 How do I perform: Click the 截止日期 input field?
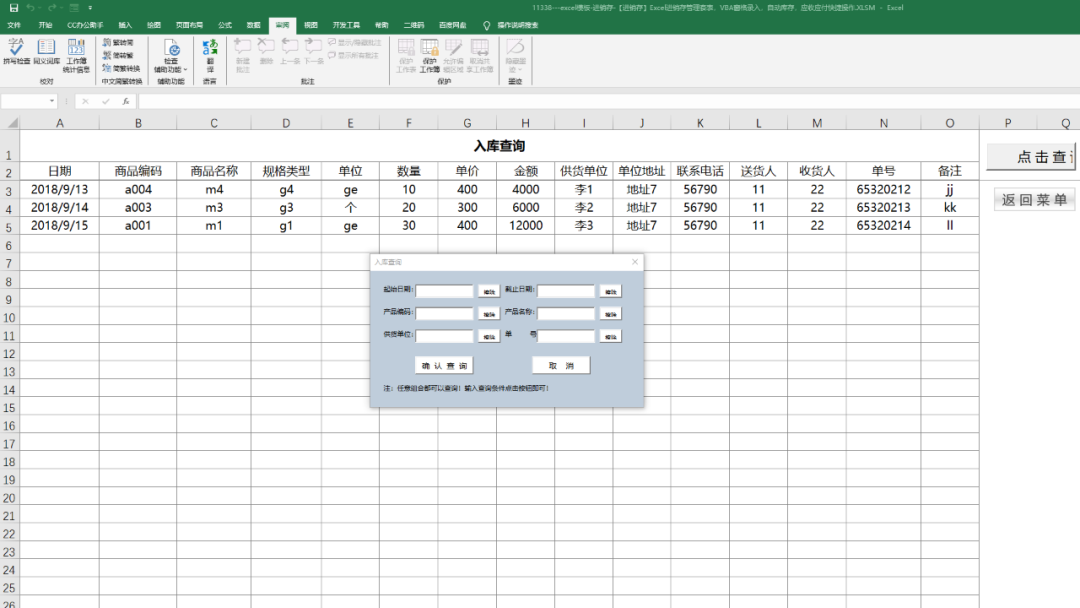point(565,291)
